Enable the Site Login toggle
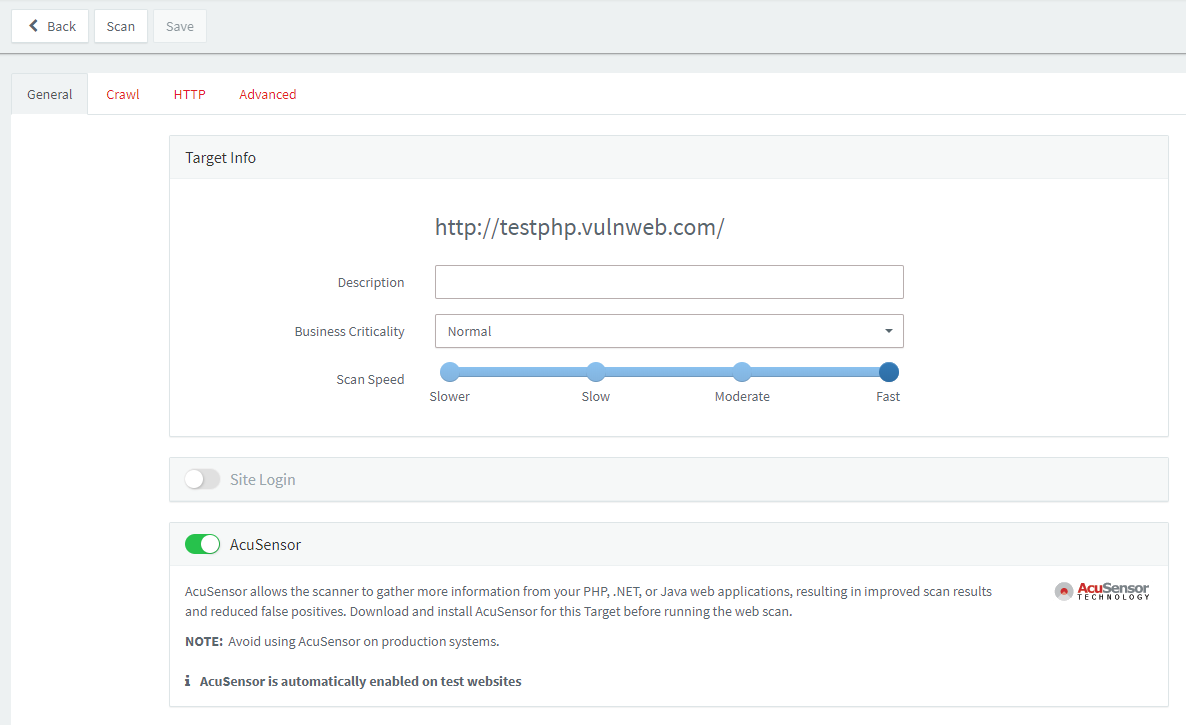The height and width of the screenshot is (725, 1186). tap(202, 479)
